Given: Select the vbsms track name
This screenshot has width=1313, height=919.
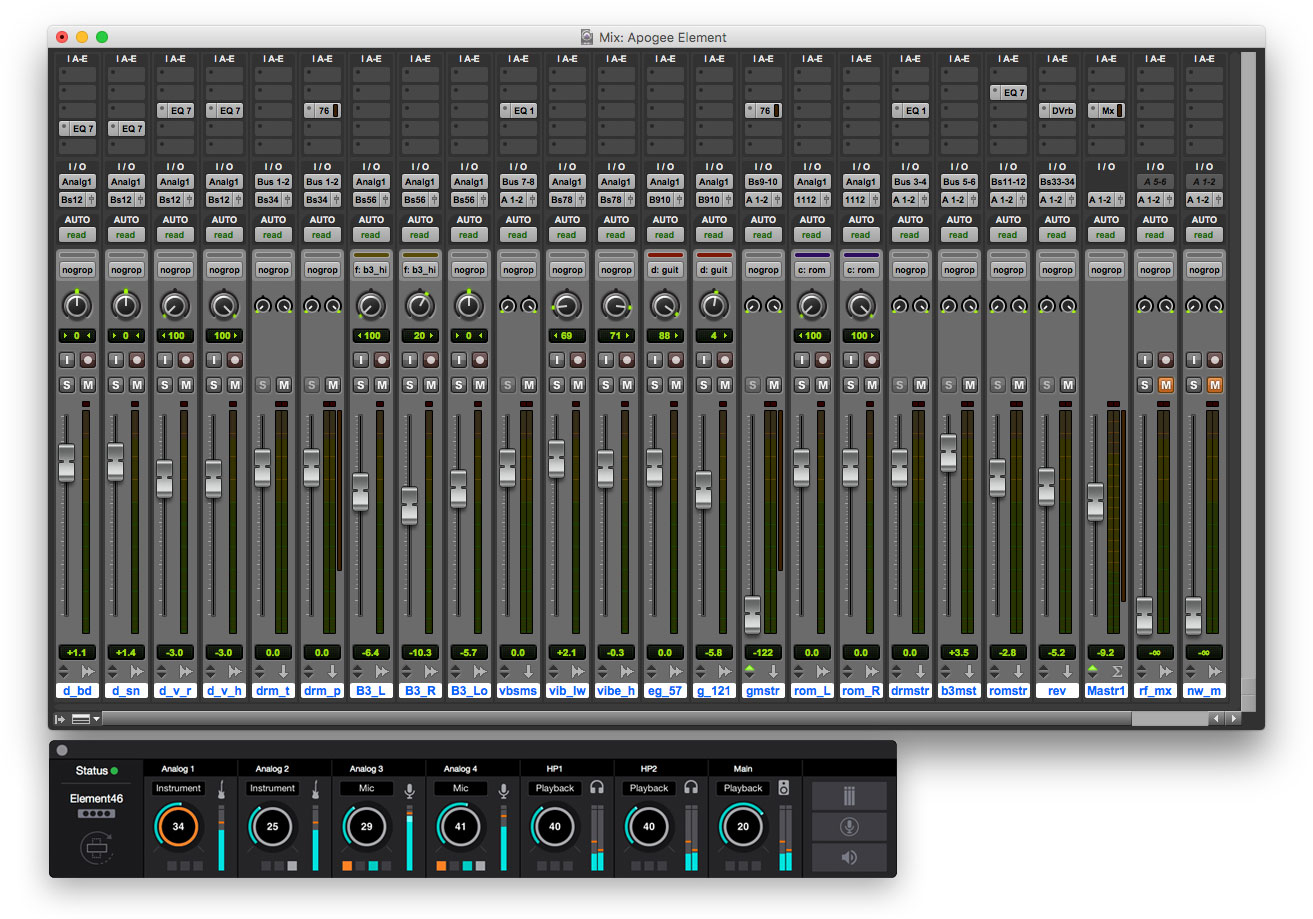Looking at the screenshot, I should [x=518, y=690].
